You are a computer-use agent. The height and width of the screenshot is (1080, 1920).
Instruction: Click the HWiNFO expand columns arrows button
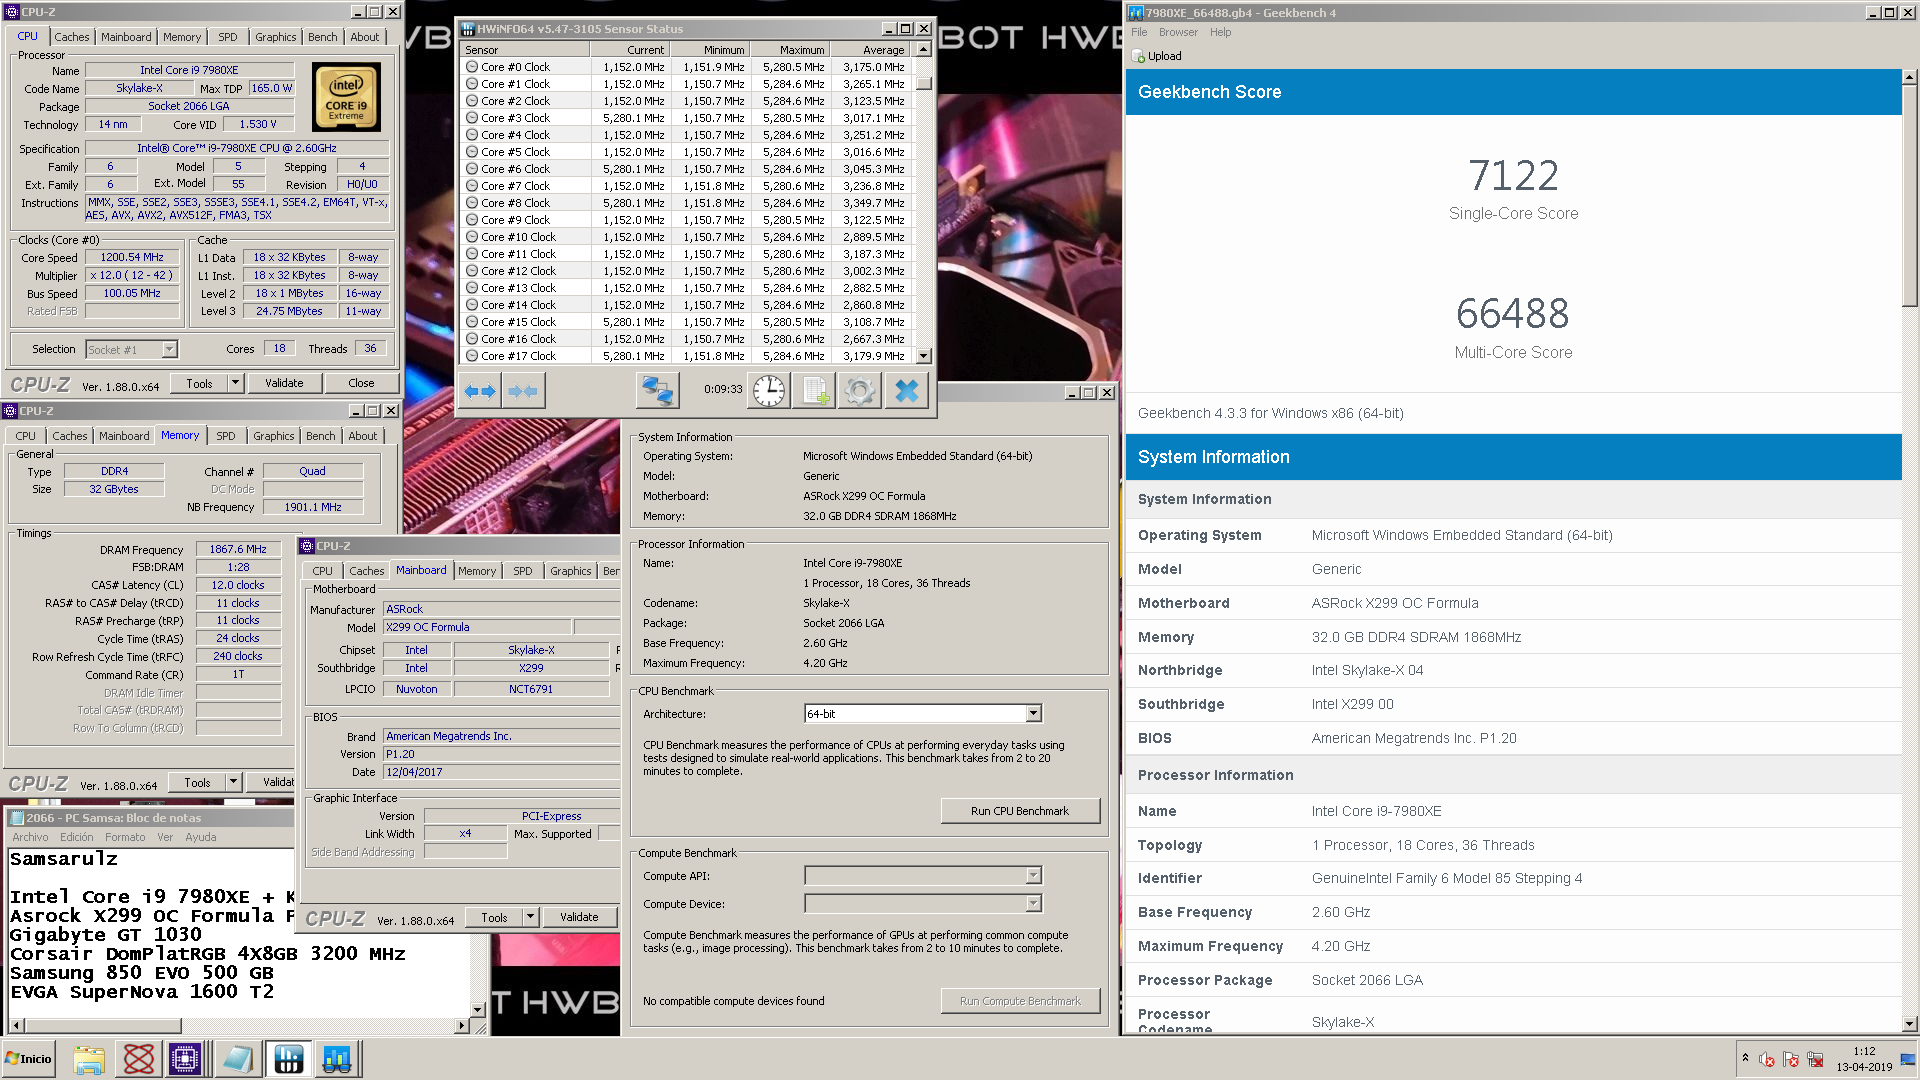tap(480, 391)
